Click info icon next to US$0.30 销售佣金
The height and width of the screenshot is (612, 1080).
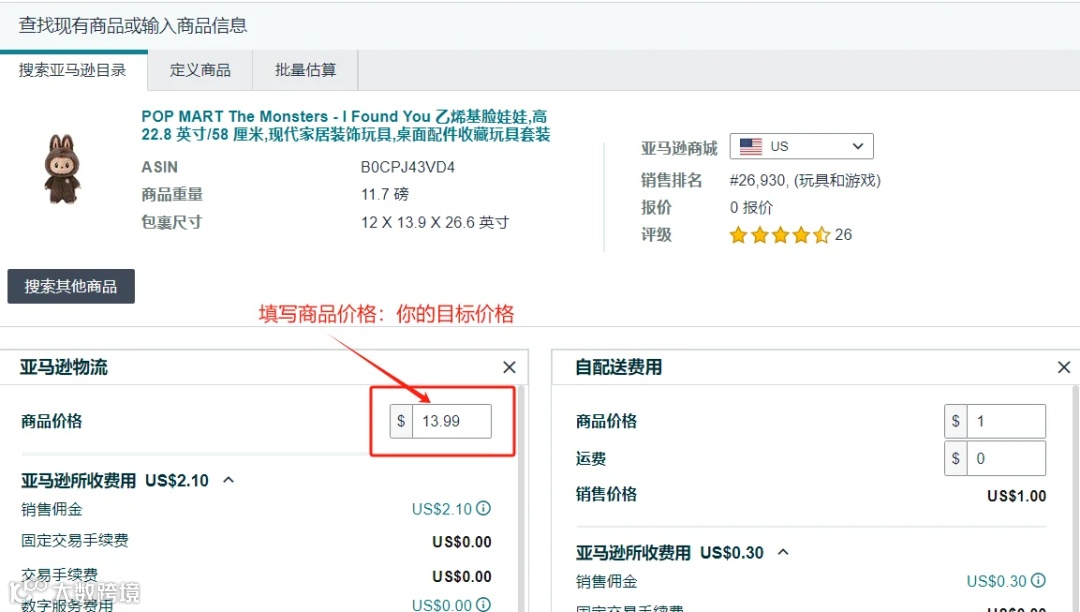(1038, 580)
